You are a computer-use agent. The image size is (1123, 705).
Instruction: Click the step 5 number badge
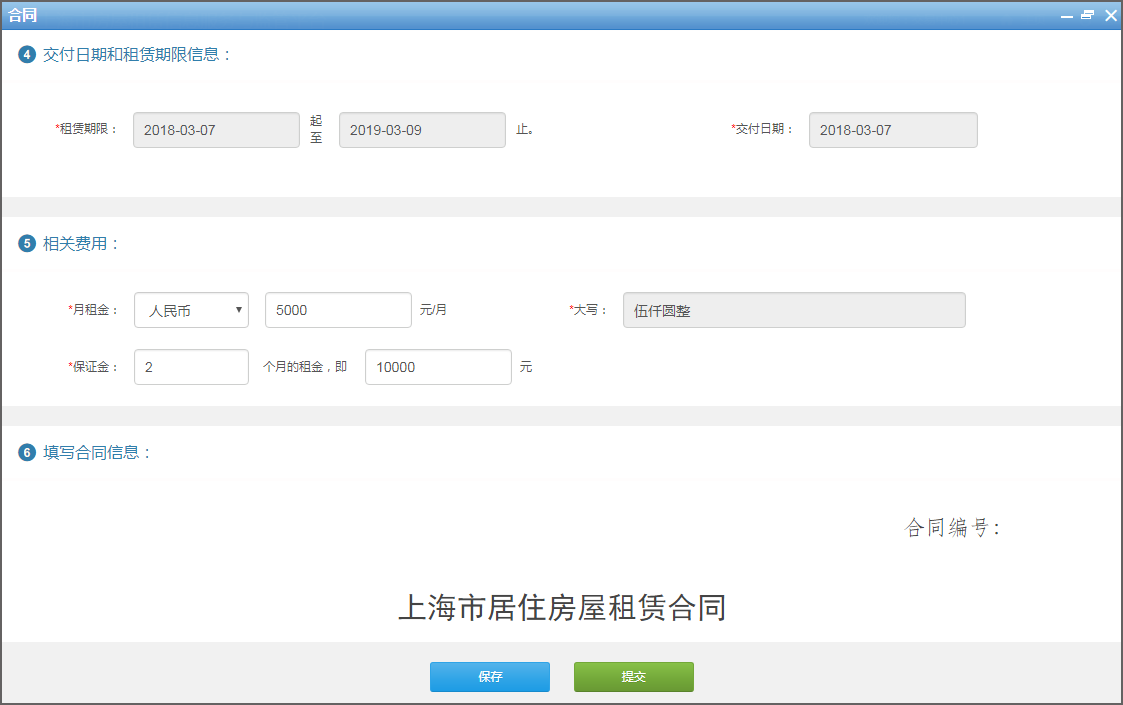pos(27,244)
